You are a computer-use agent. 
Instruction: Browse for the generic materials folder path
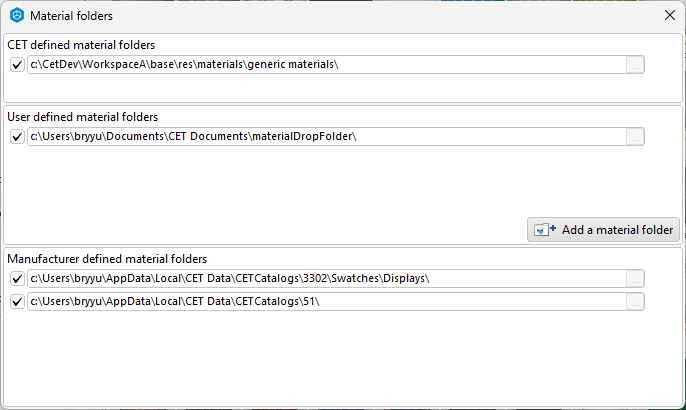635,65
